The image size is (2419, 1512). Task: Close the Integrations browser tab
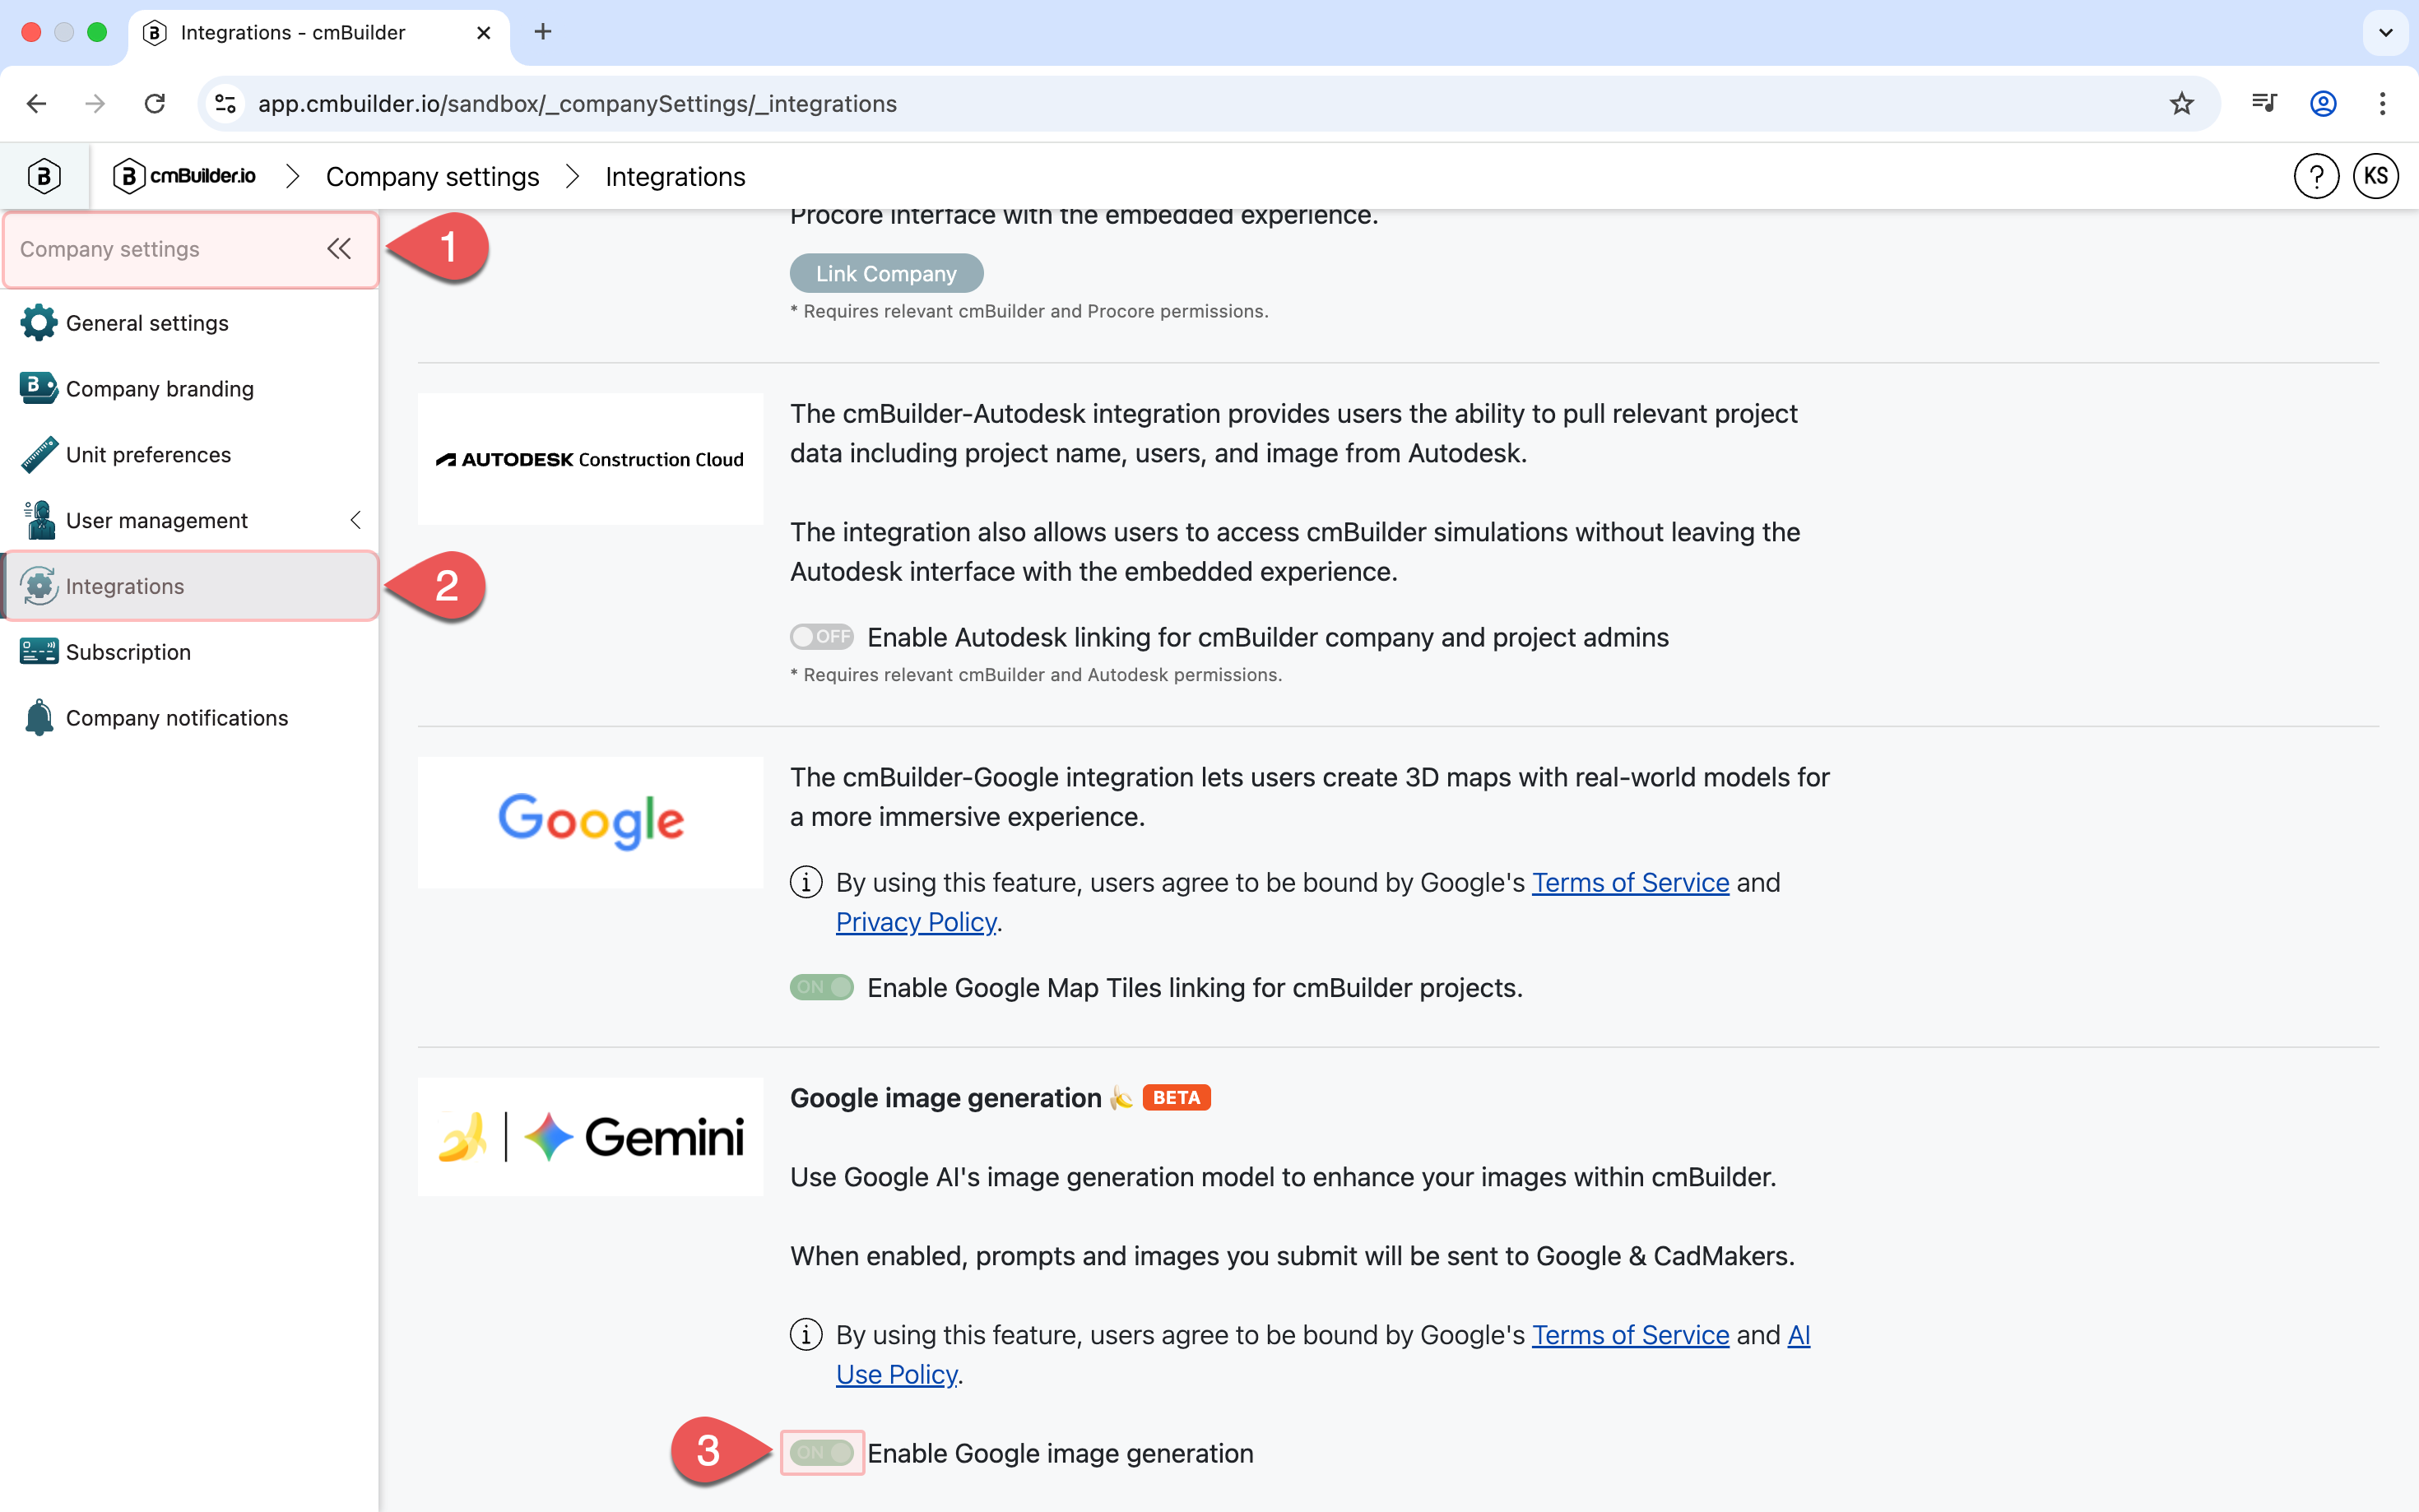tap(484, 32)
